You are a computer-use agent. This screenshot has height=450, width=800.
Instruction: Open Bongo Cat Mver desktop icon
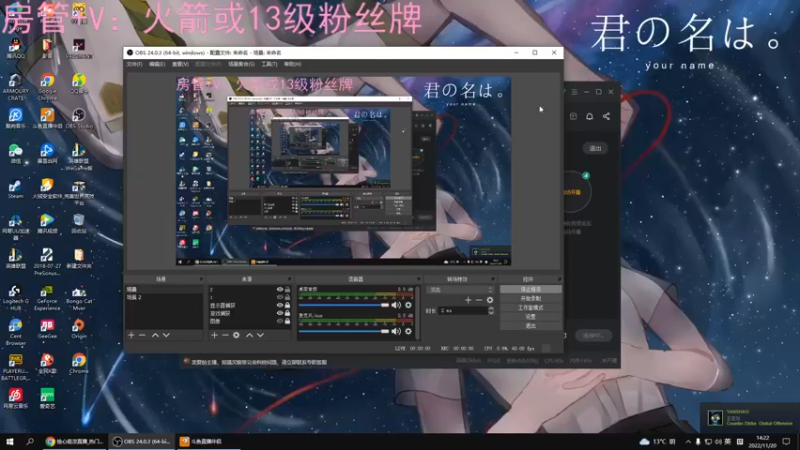pyautogui.click(x=79, y=297)
